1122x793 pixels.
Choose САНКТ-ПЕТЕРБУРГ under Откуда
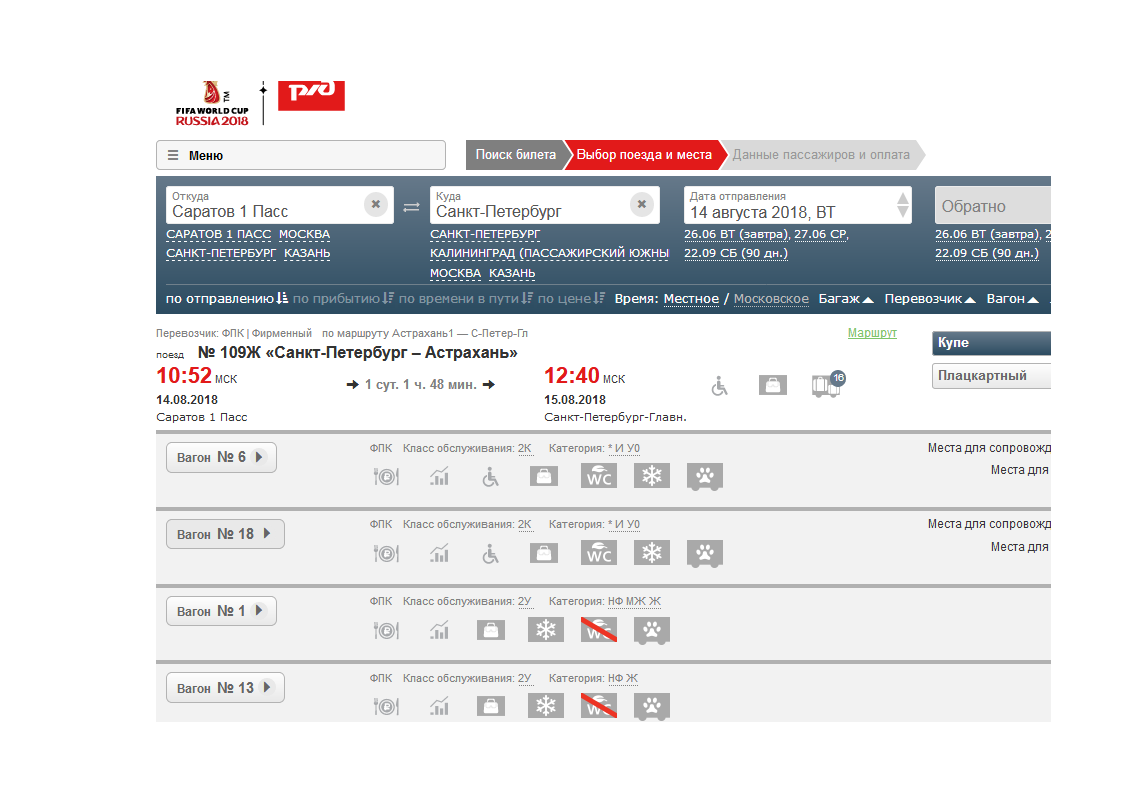[x=220, y=253]
